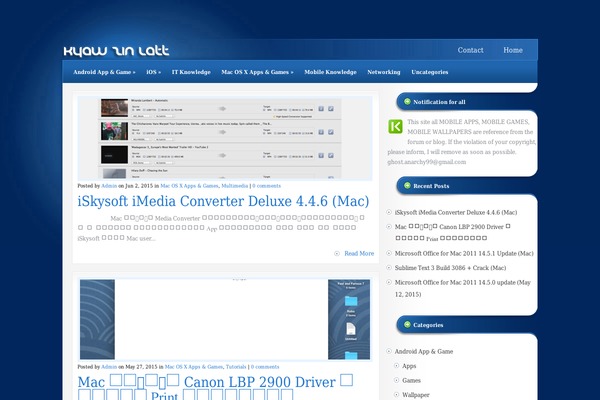Screen dimensions: 600x400
Task: Open the Android App & Game sidebar category
Action: click(424, 351)
